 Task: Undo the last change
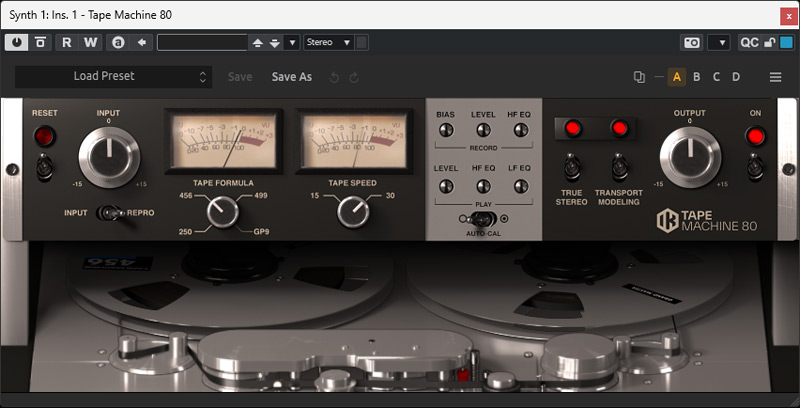click(x=334, y=78)
